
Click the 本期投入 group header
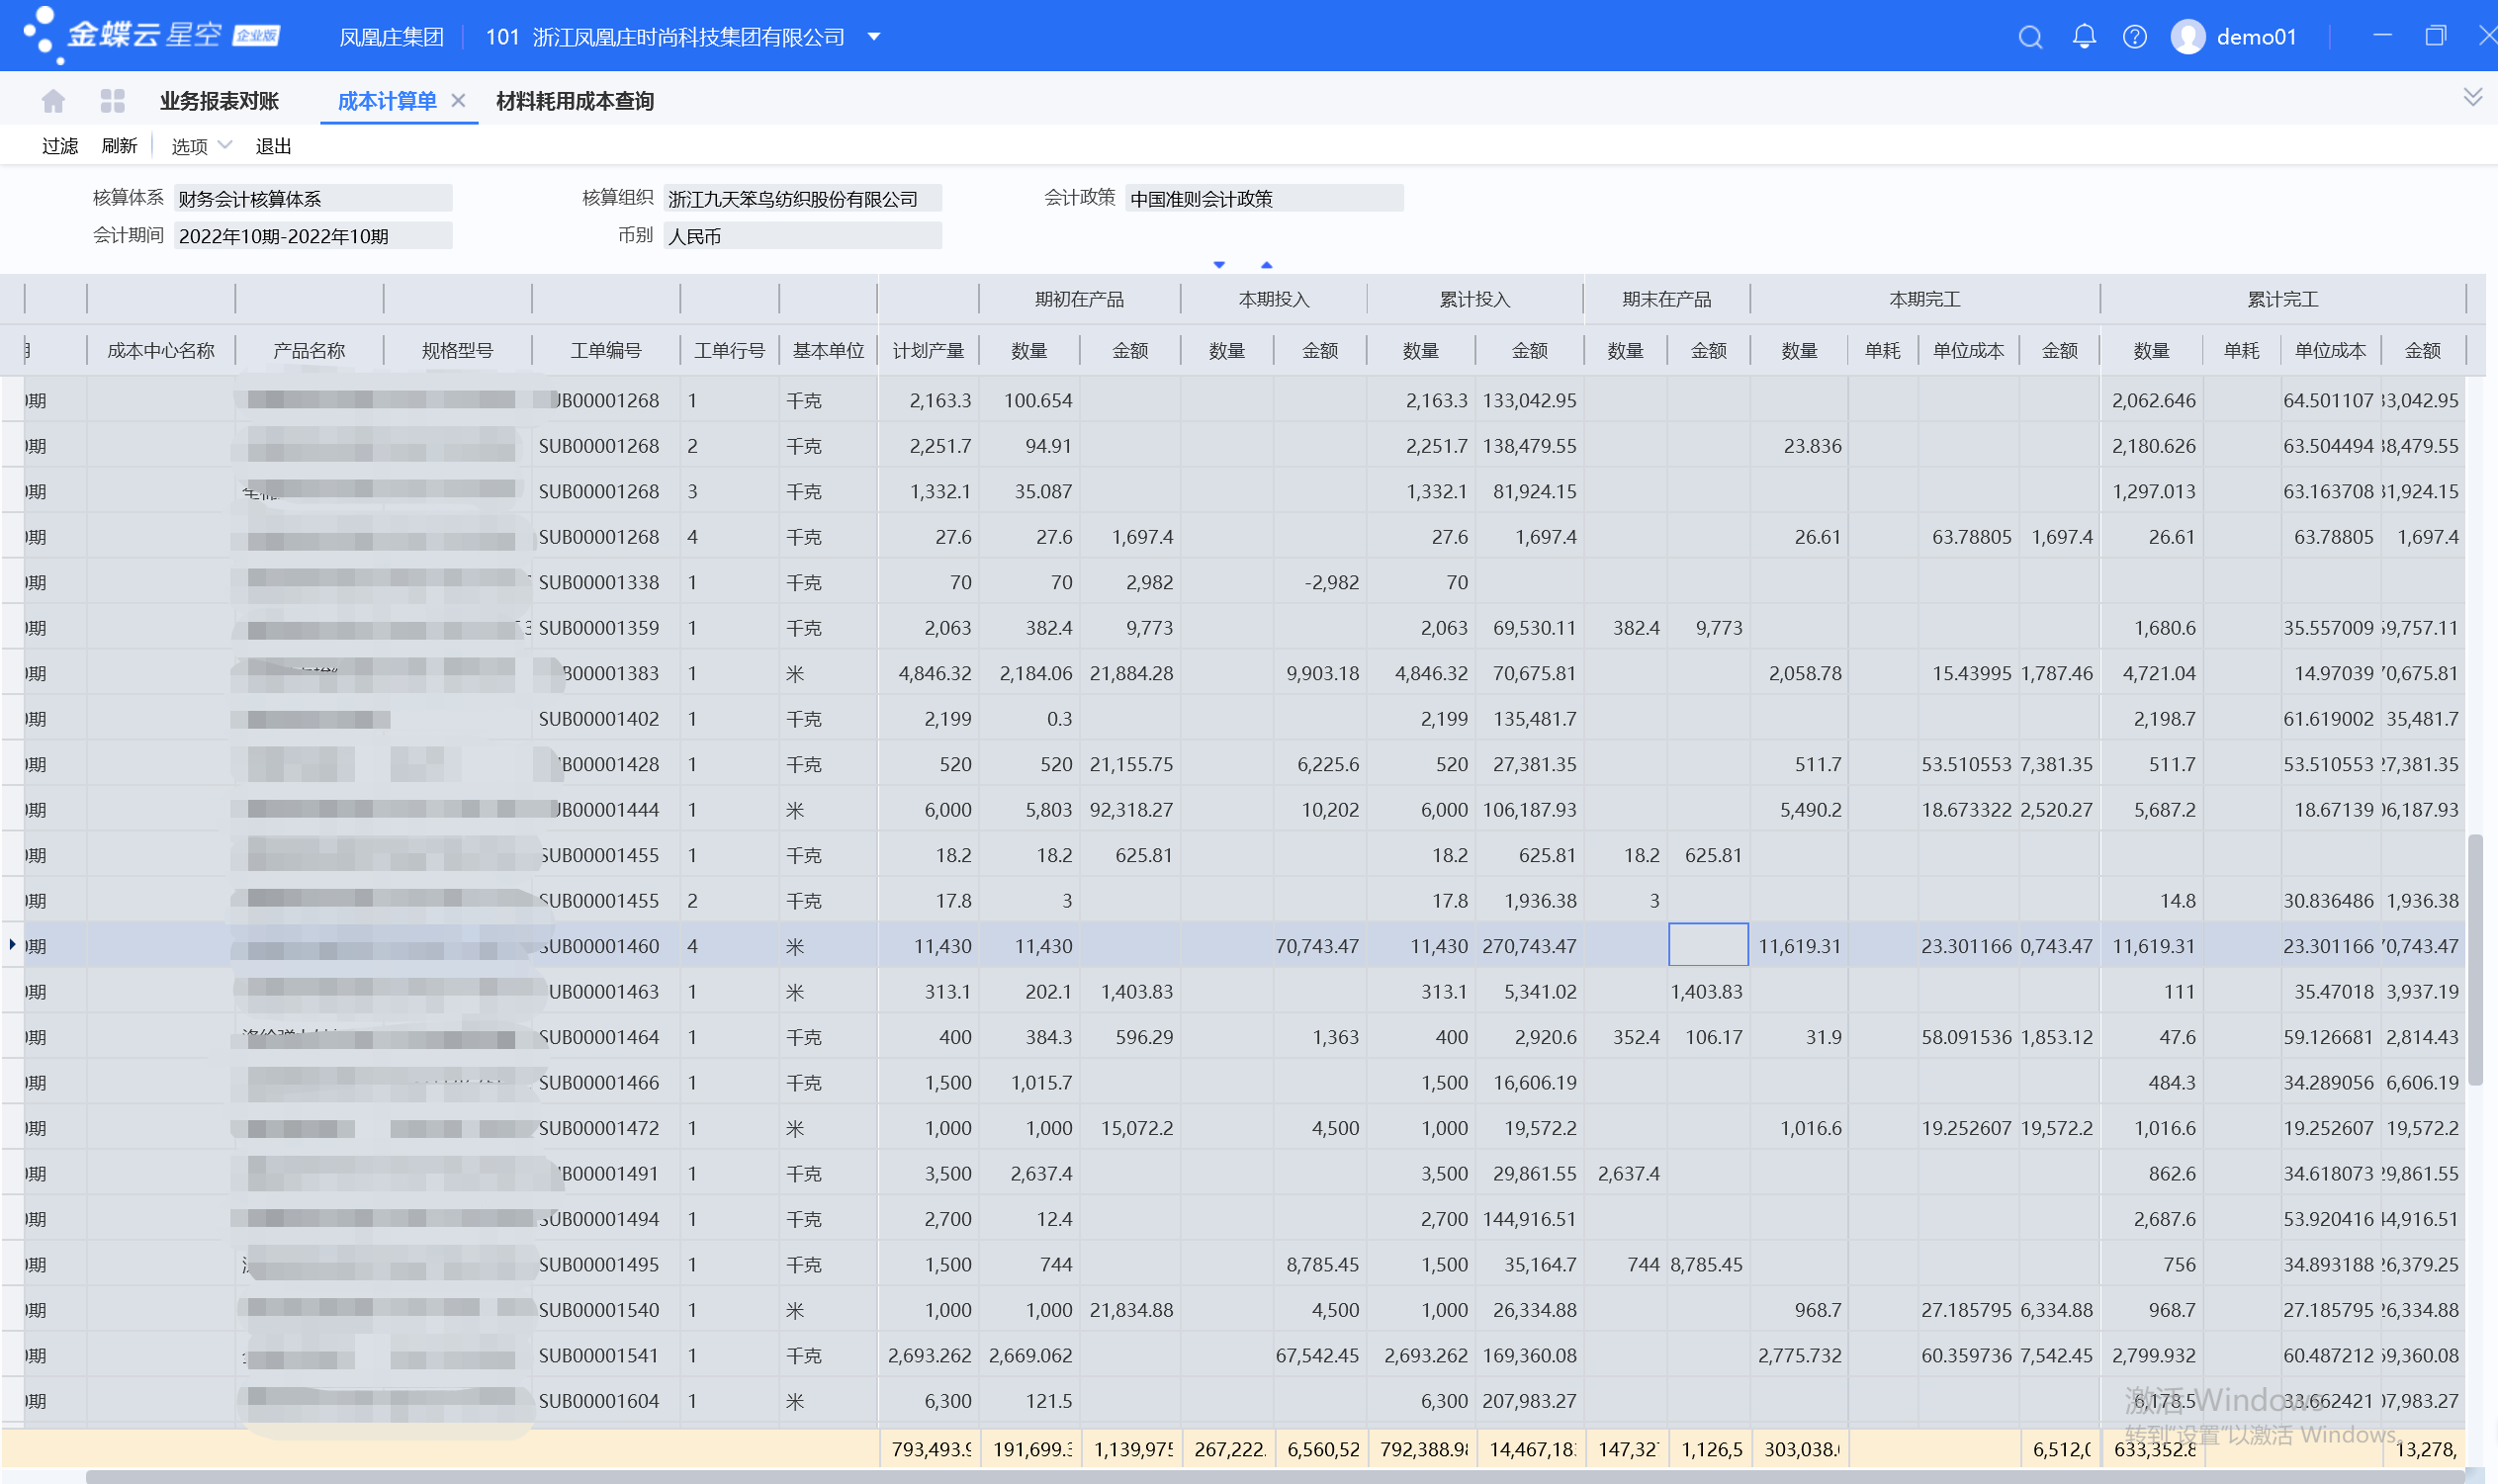(1273, 299)
